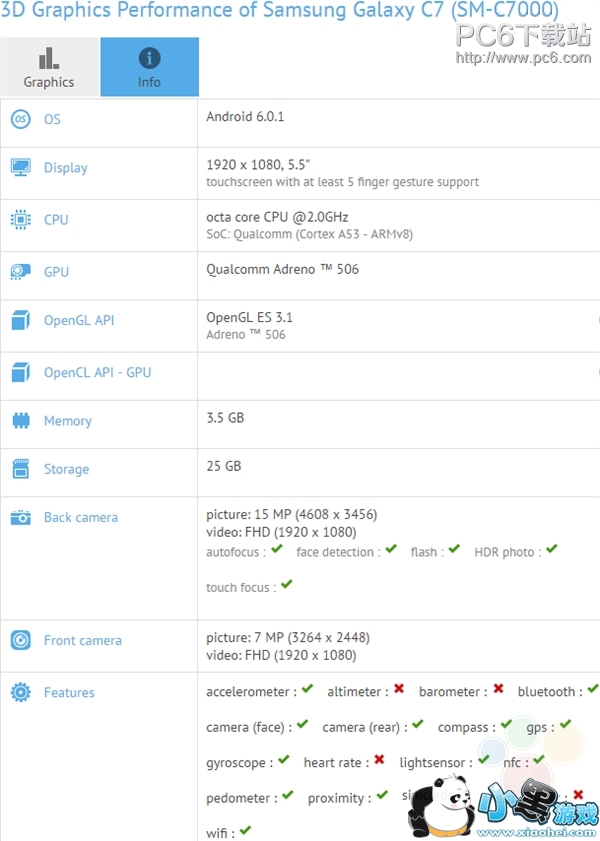
Task: Click the Display label
Action: coord(65,168)
